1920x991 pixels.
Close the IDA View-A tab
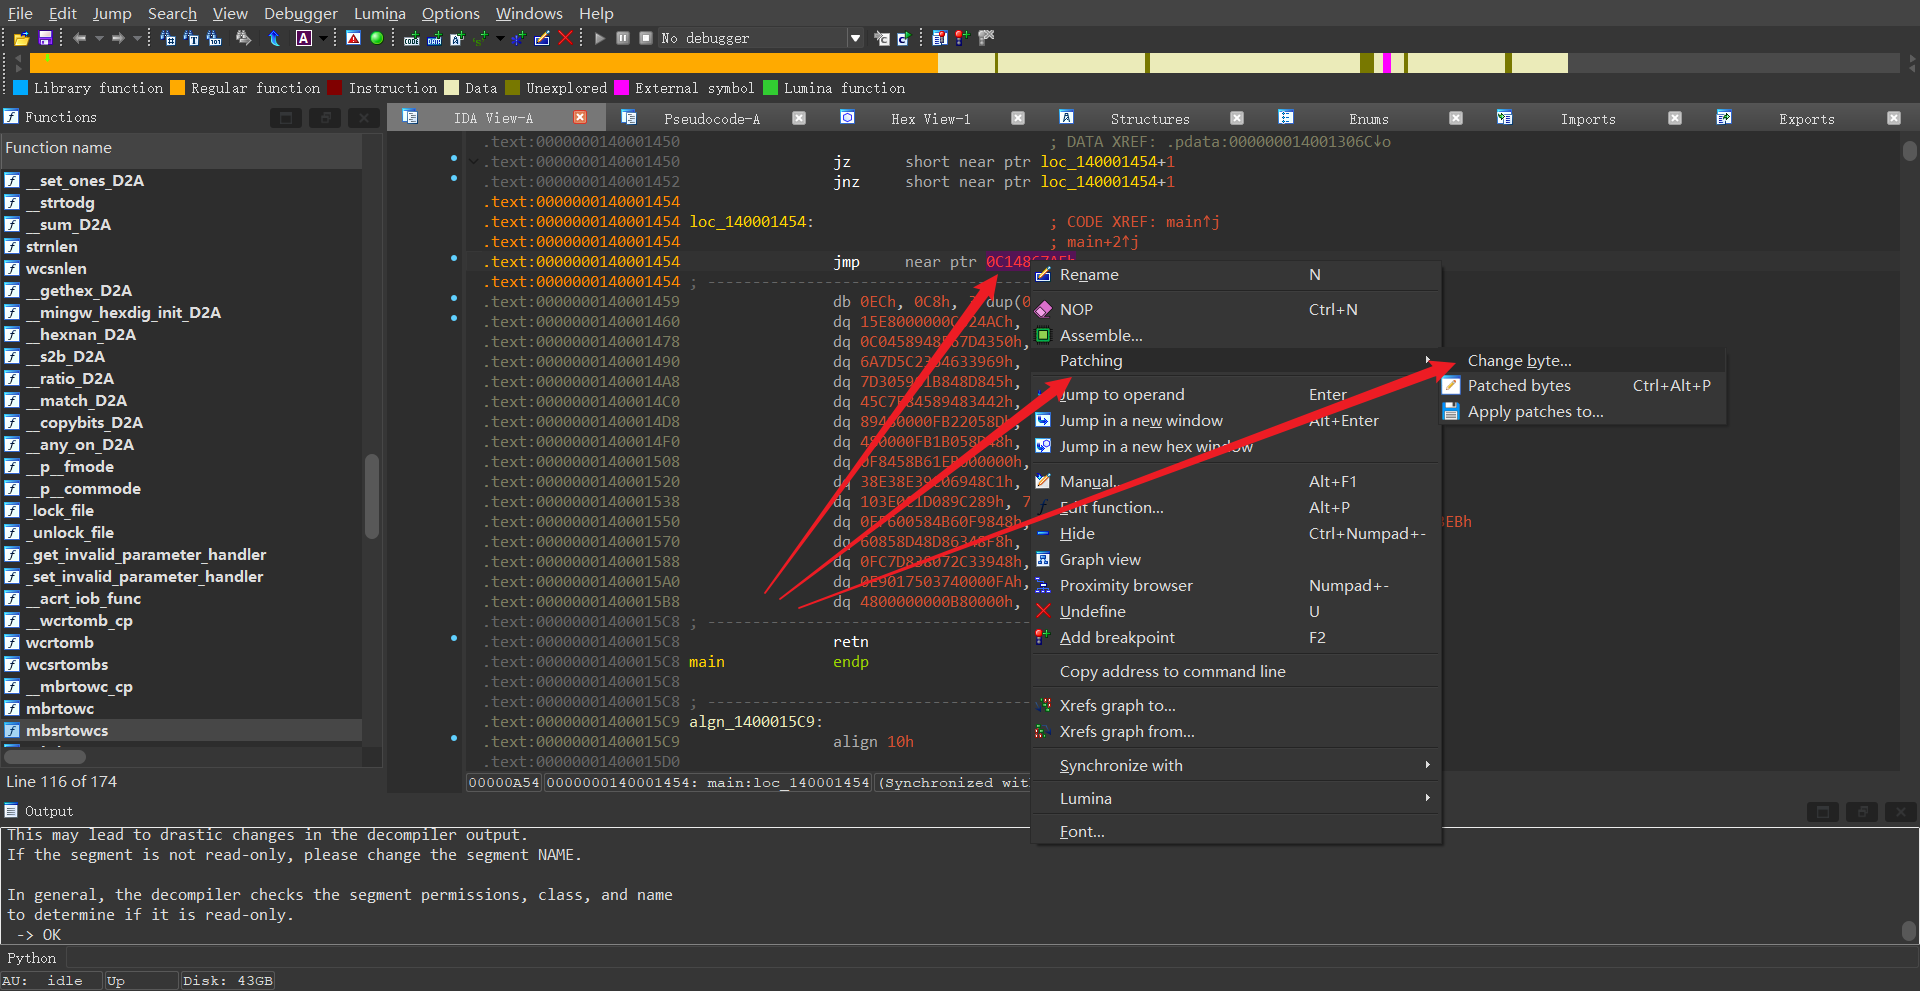click(x=580, y=117)
